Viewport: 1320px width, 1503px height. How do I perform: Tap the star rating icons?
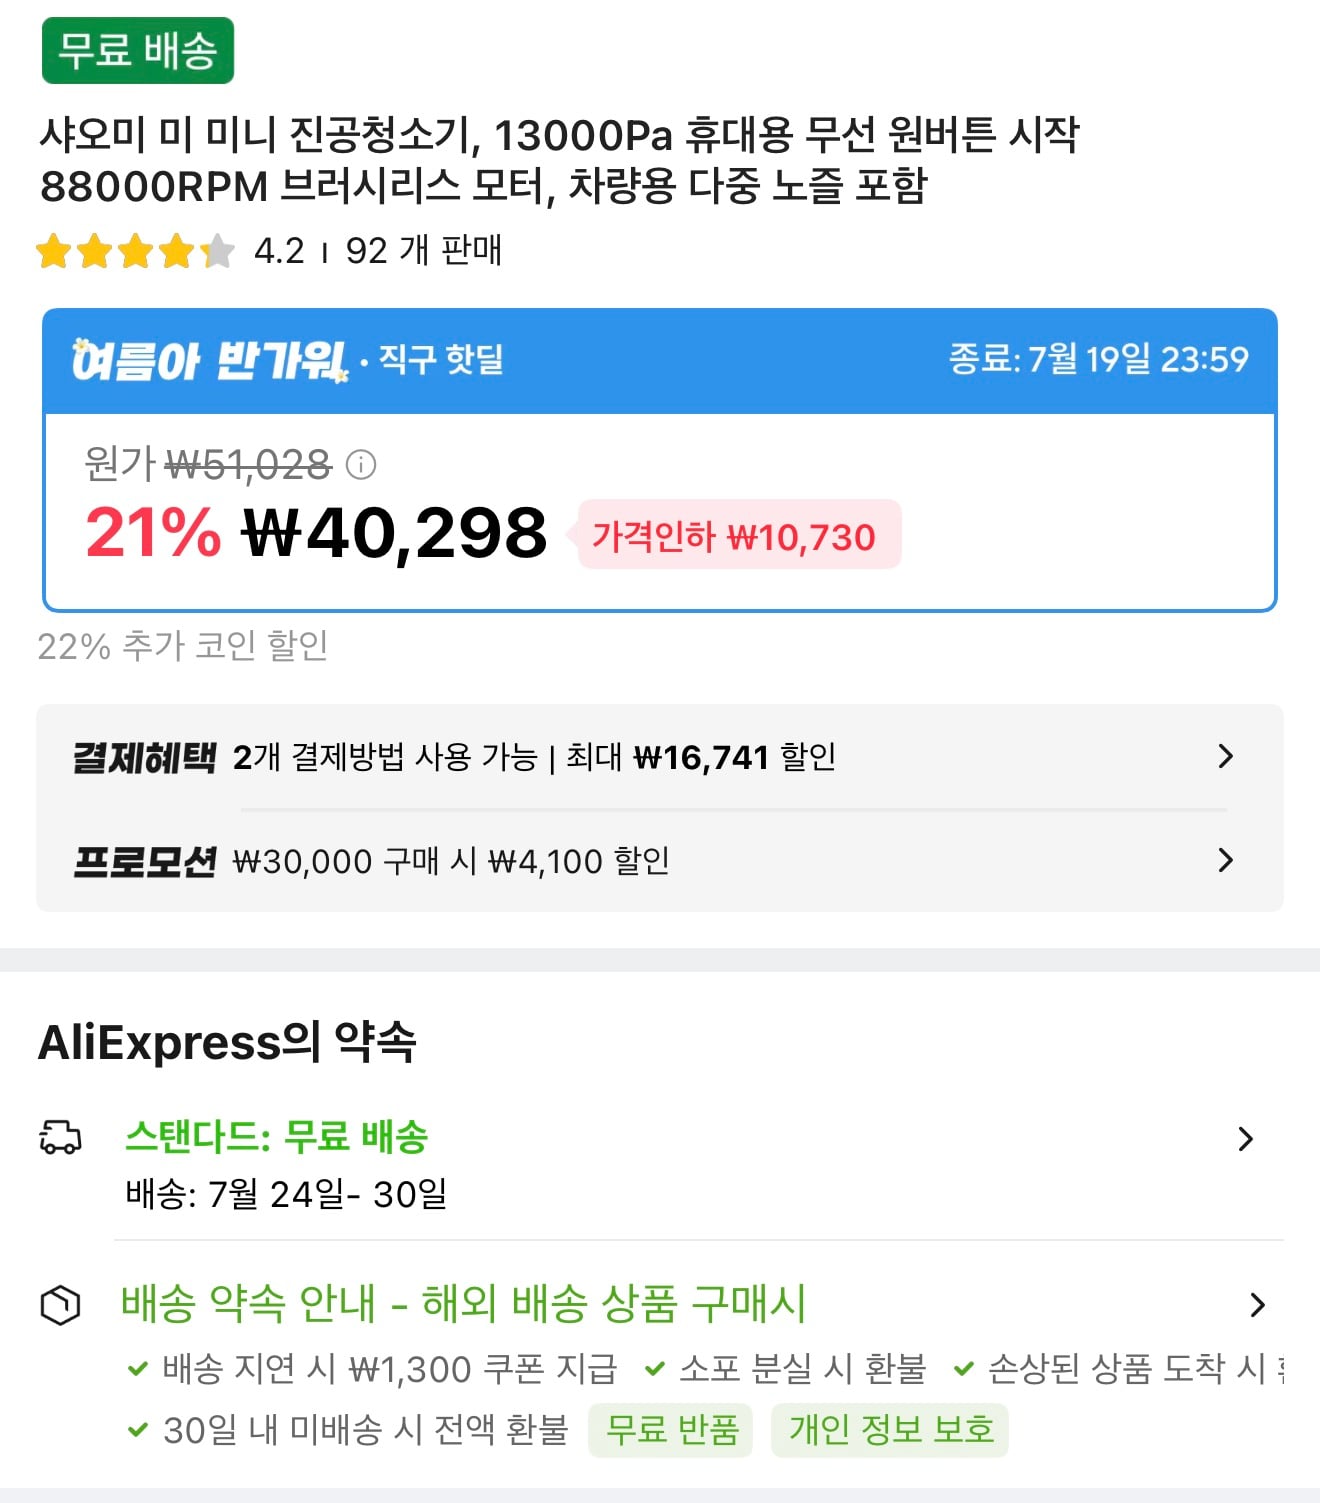click(135, 251)
